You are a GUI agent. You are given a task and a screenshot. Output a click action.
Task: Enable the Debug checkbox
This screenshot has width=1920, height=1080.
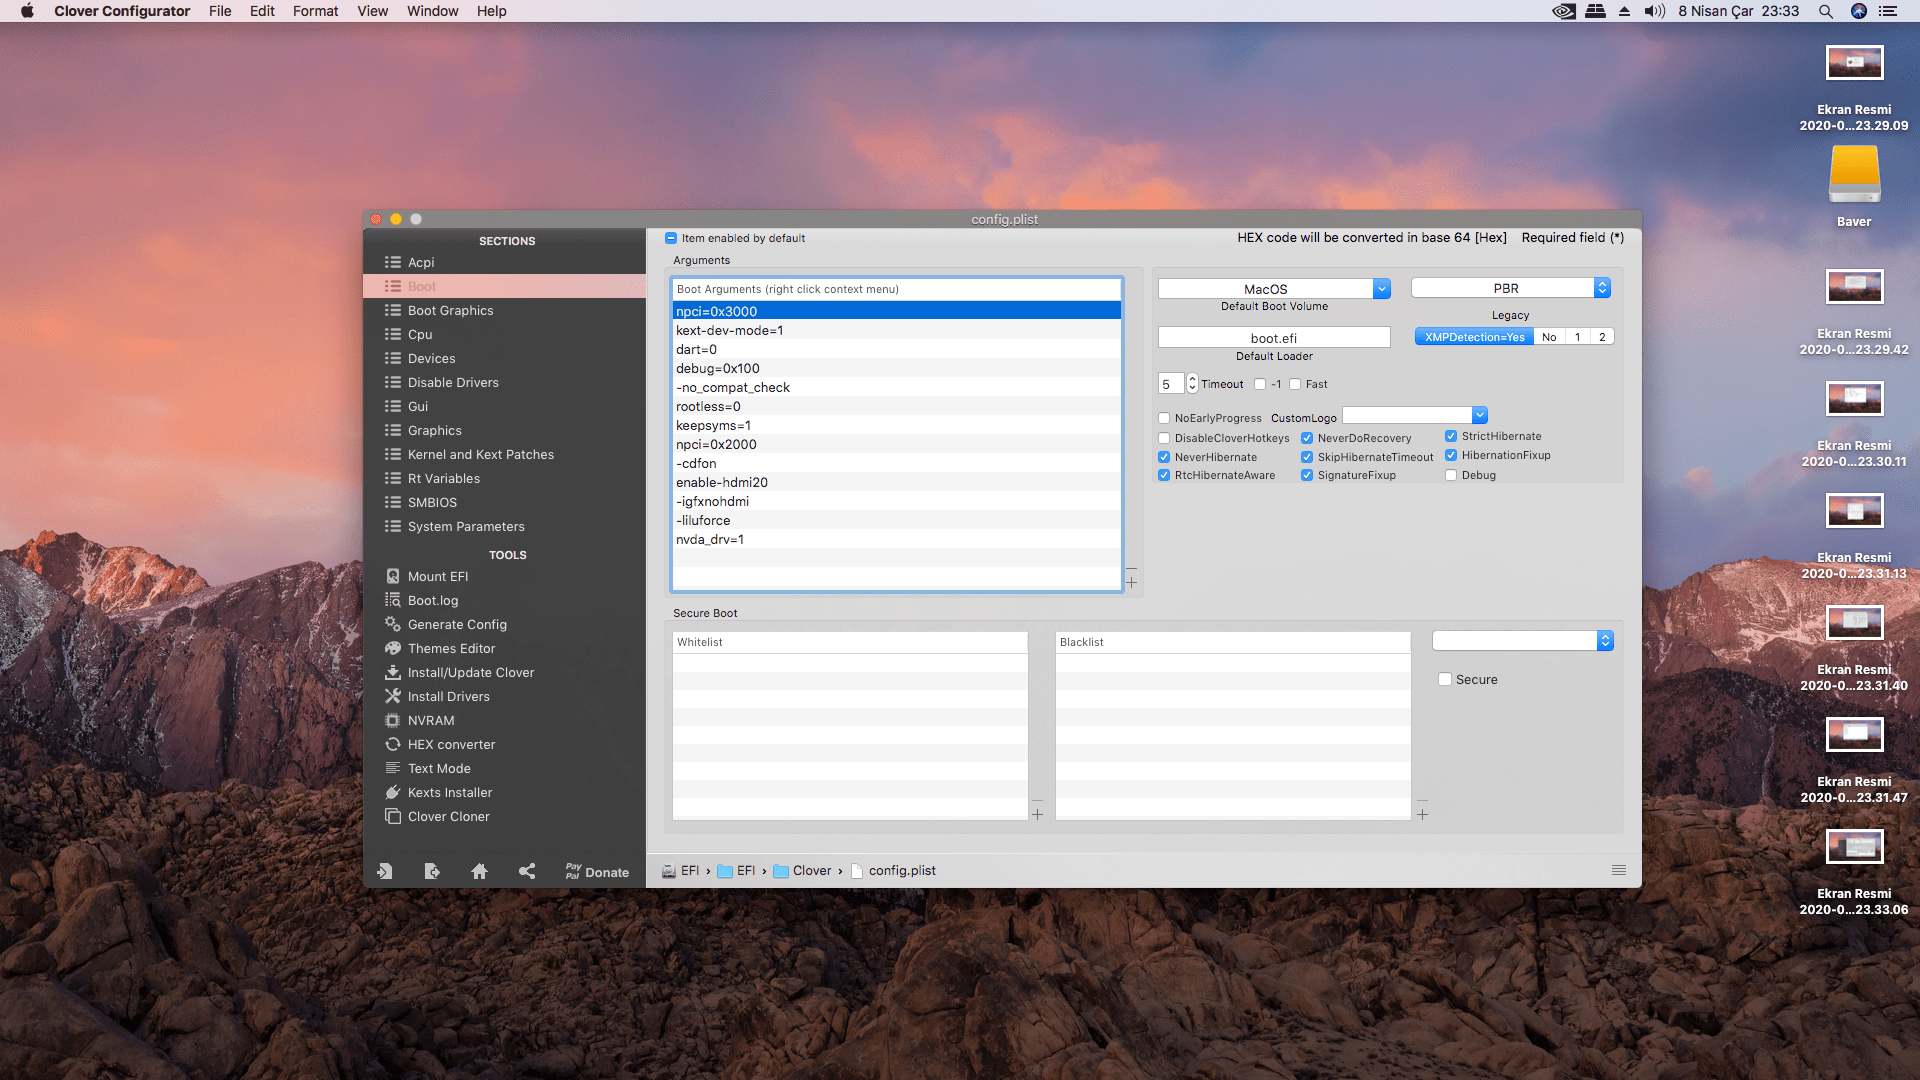coord(1451,475)
